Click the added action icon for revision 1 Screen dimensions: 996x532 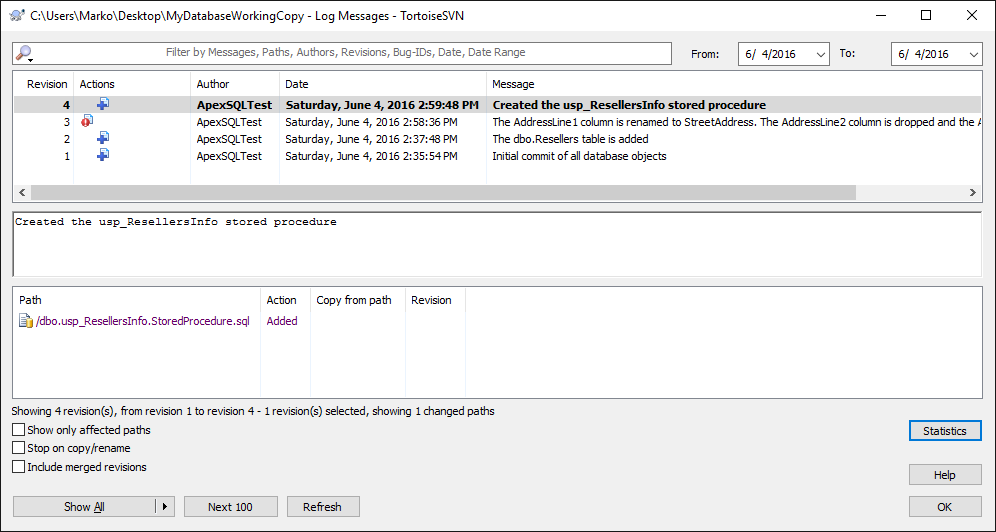[x=103, y=155]
